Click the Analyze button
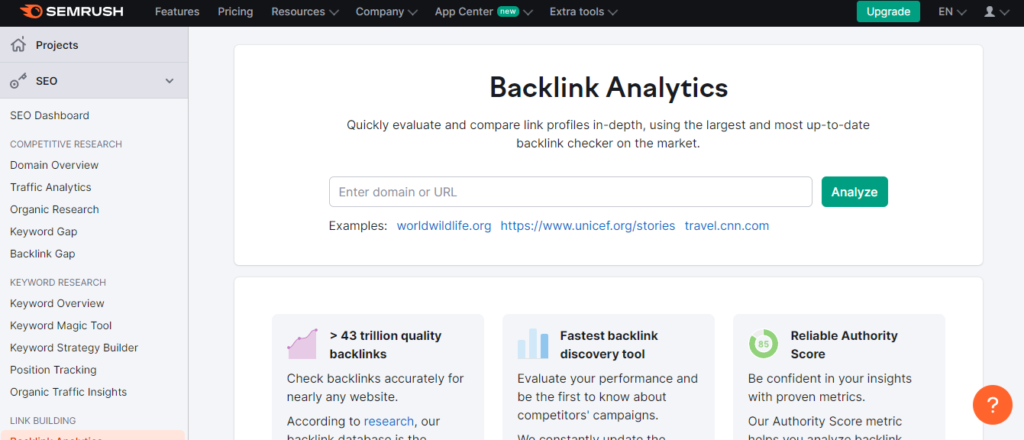This screenshot has width=1024, height=440. click(854, 192)
